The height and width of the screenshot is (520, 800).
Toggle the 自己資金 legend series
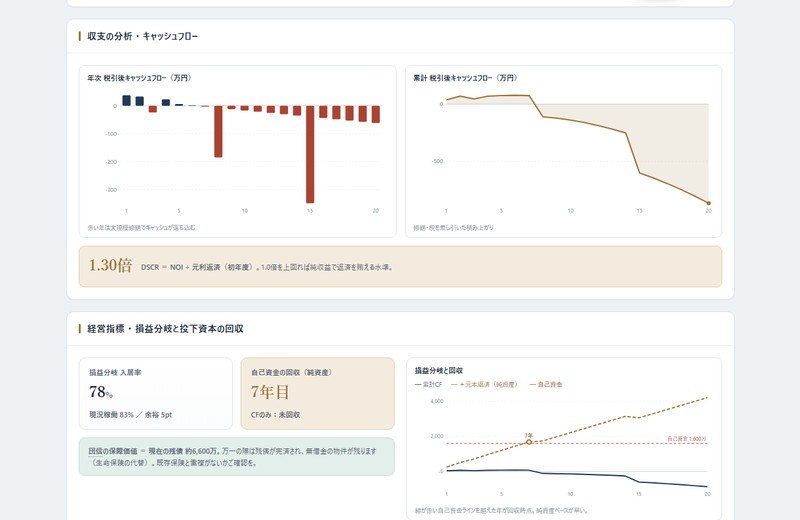(x=545, y=384)
